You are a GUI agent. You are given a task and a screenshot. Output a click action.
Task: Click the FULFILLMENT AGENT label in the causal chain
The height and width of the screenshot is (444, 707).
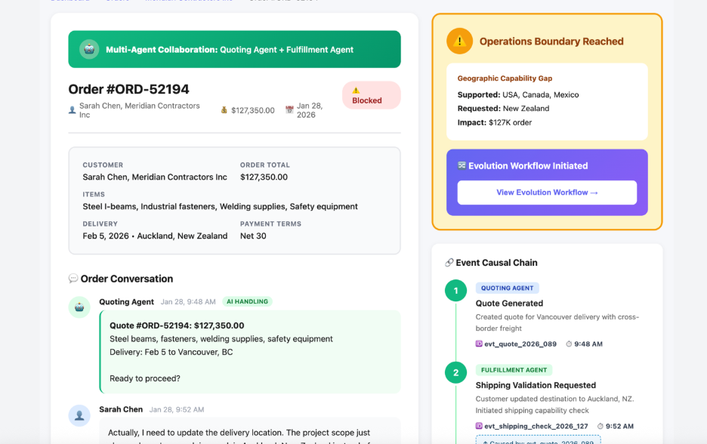pos(514,370)
